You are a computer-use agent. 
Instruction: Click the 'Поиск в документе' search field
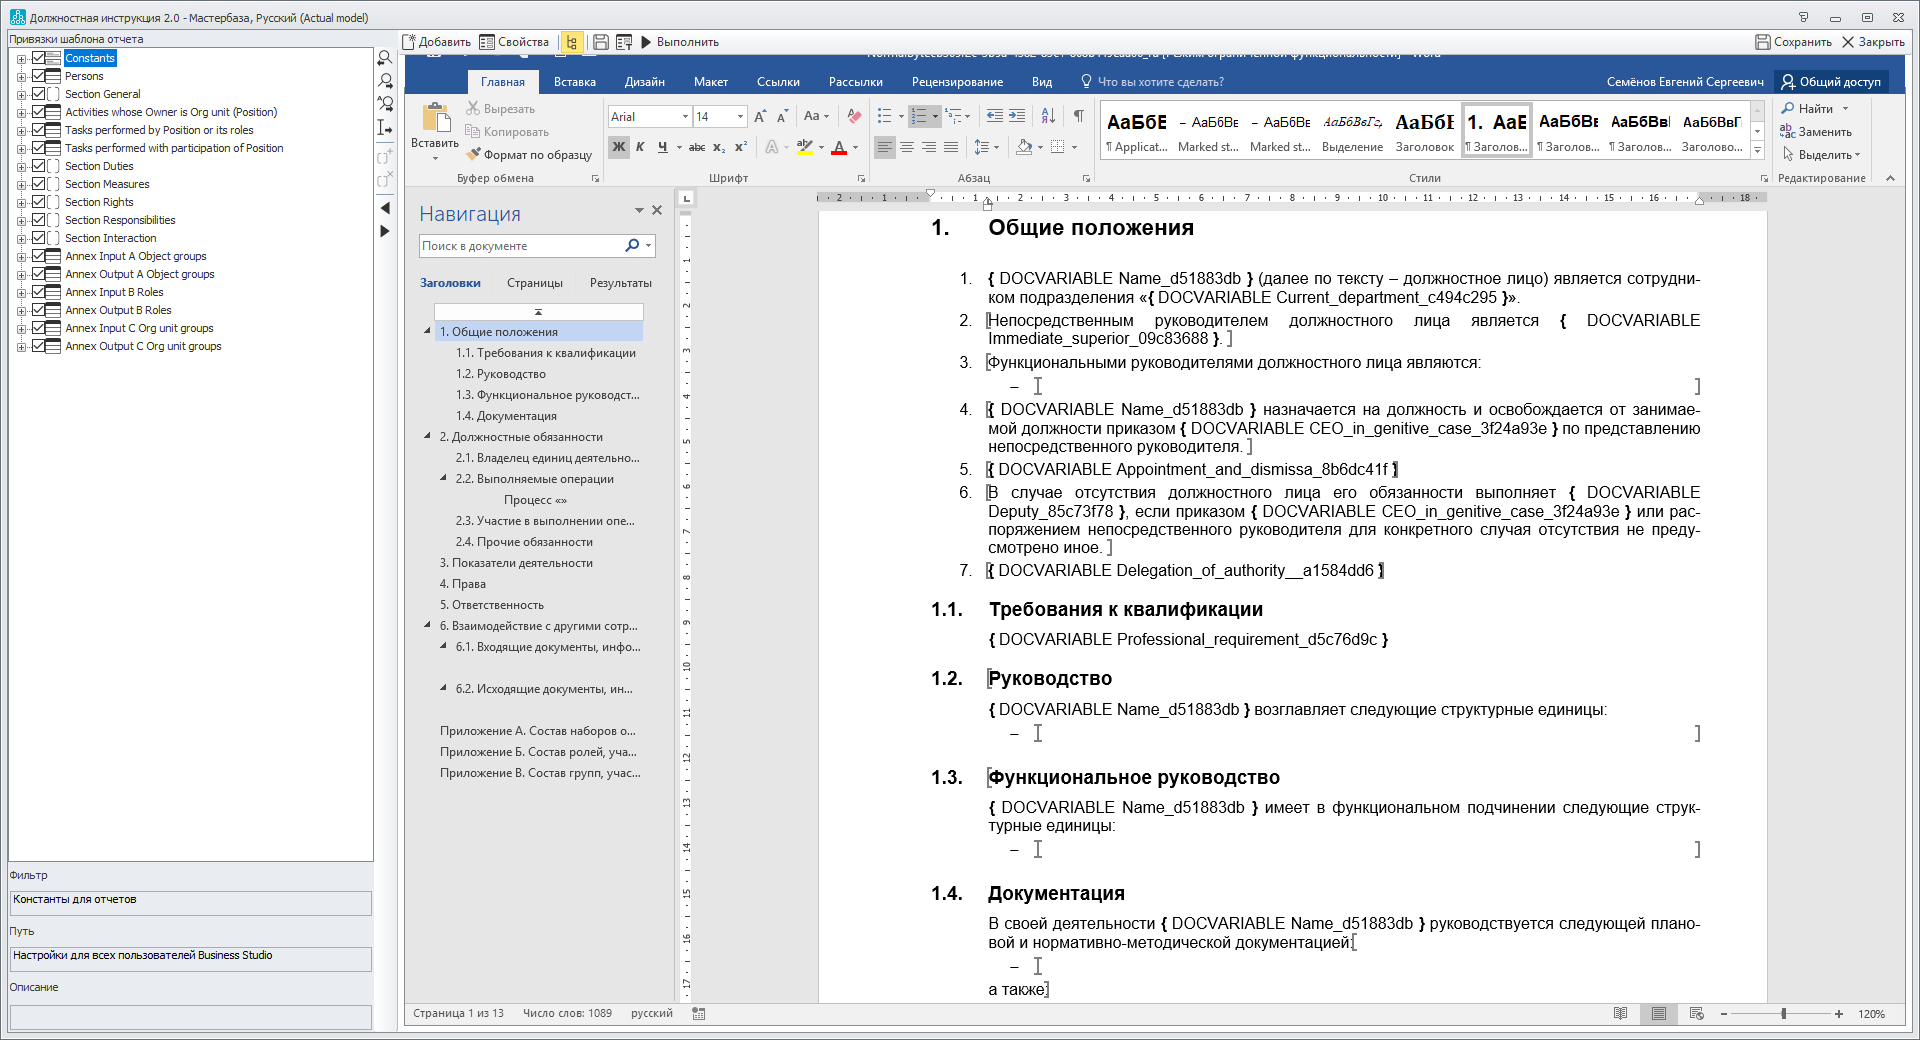[x=520, y=246]
